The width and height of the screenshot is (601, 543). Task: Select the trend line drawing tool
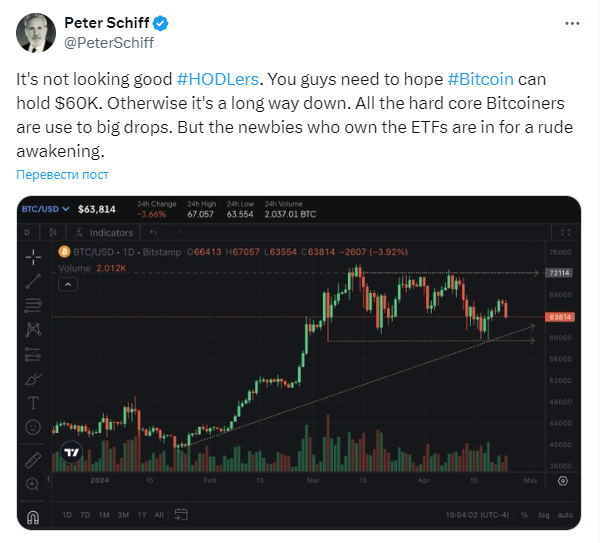click(33, 280)
